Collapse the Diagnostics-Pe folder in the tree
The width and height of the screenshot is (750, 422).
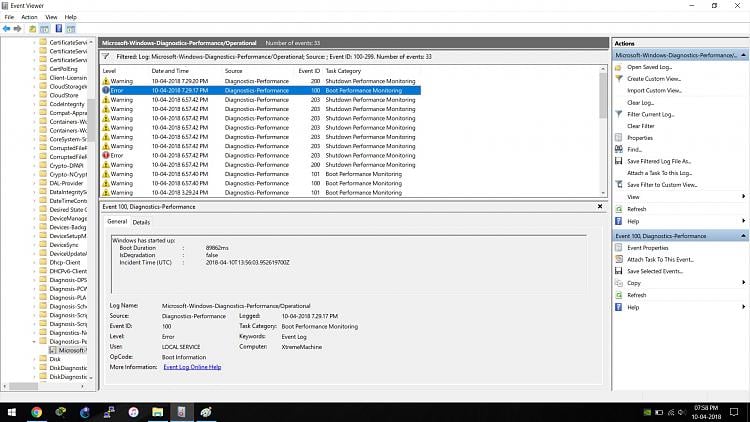[x=34, y=342]
